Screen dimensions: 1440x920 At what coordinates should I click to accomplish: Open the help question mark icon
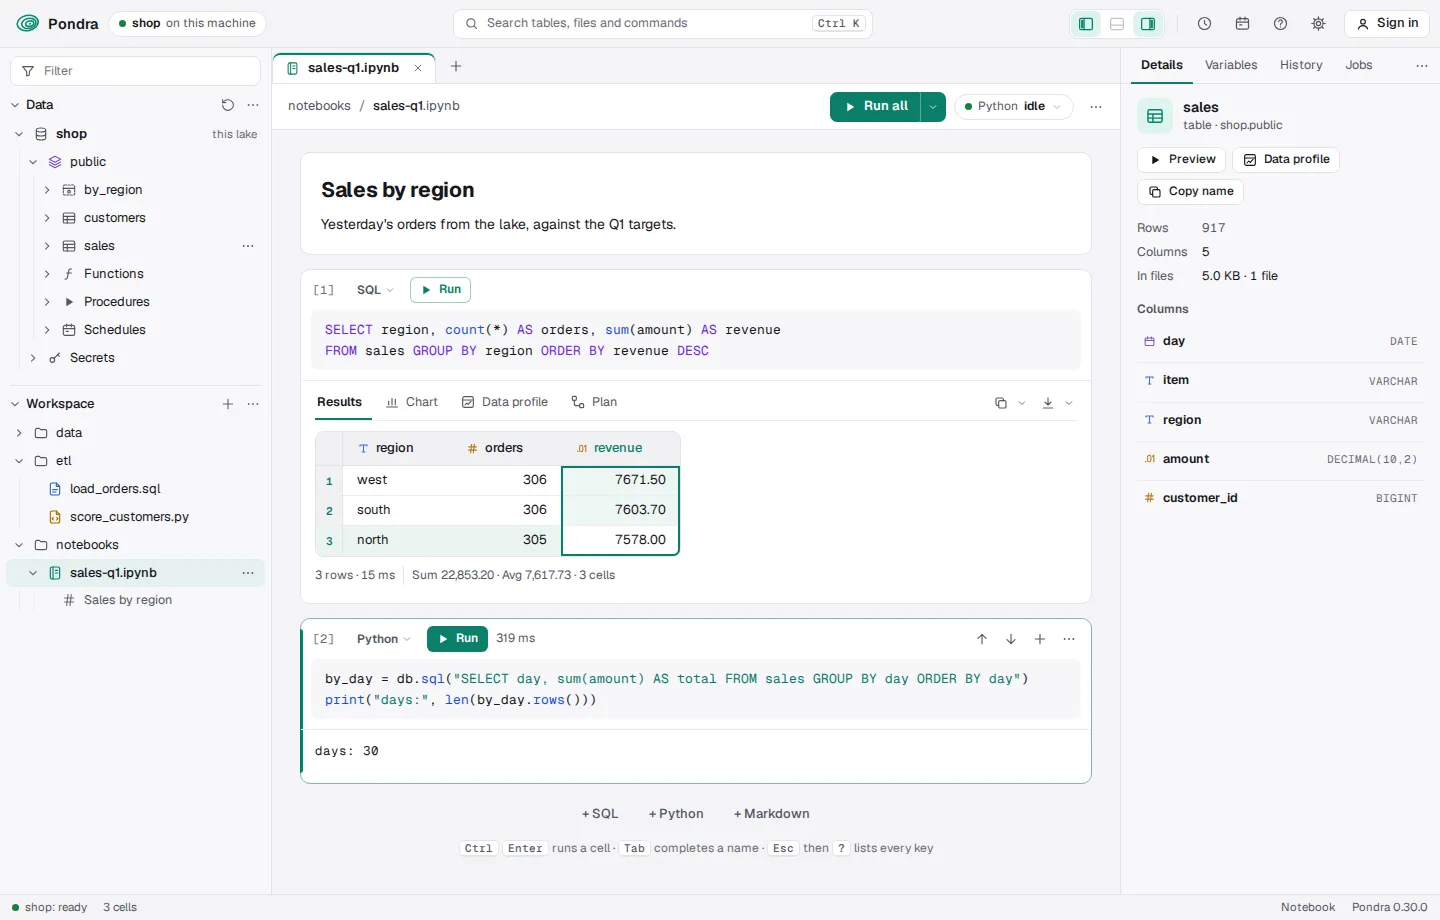pos(1280,24)
